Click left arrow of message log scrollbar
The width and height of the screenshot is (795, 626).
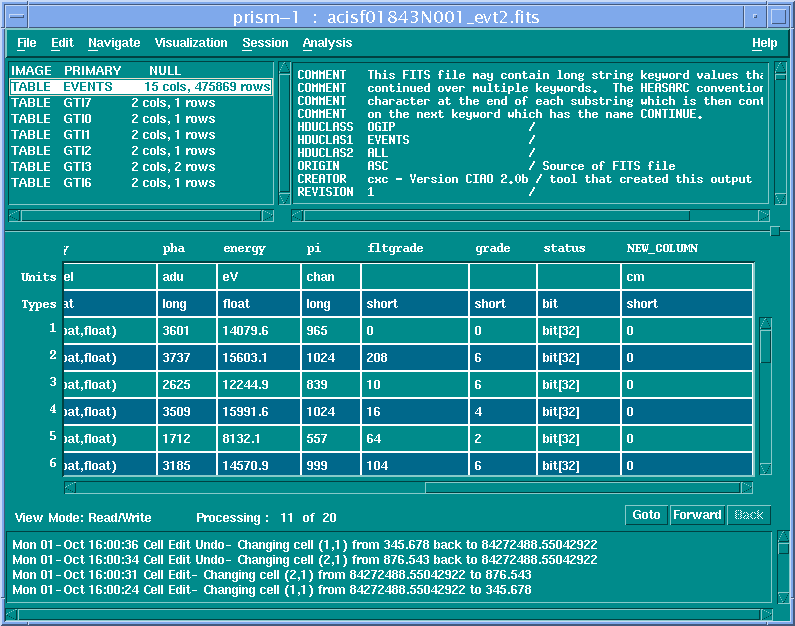12,613
